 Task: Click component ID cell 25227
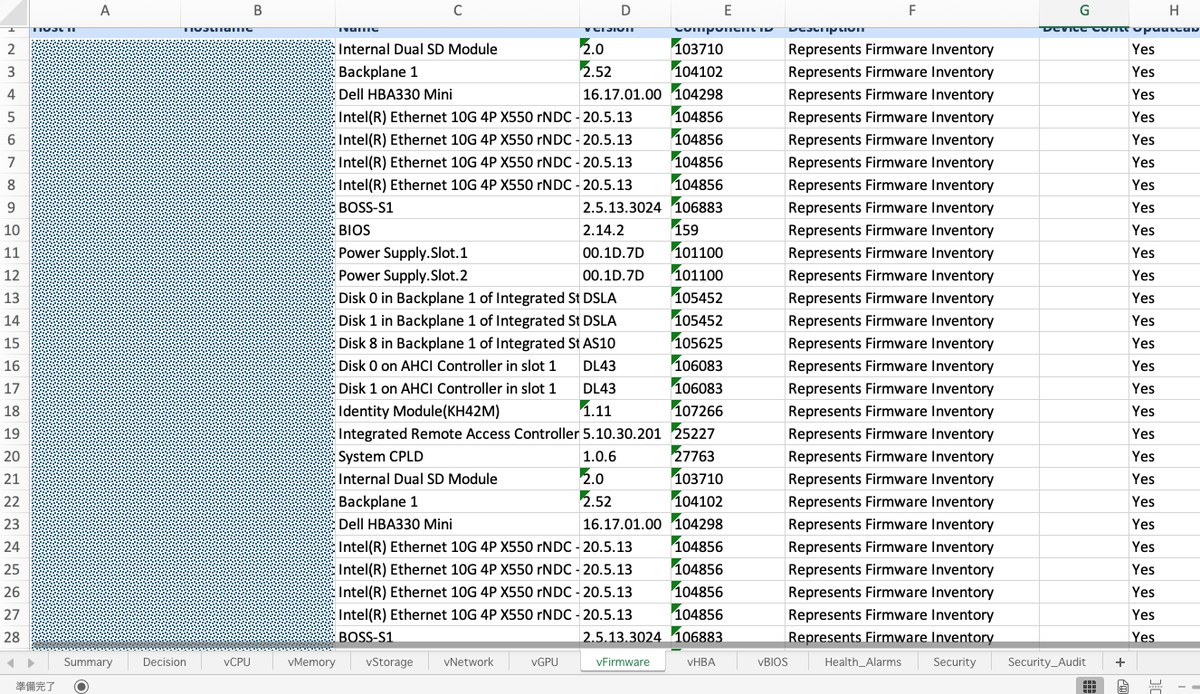click(728, 434)
